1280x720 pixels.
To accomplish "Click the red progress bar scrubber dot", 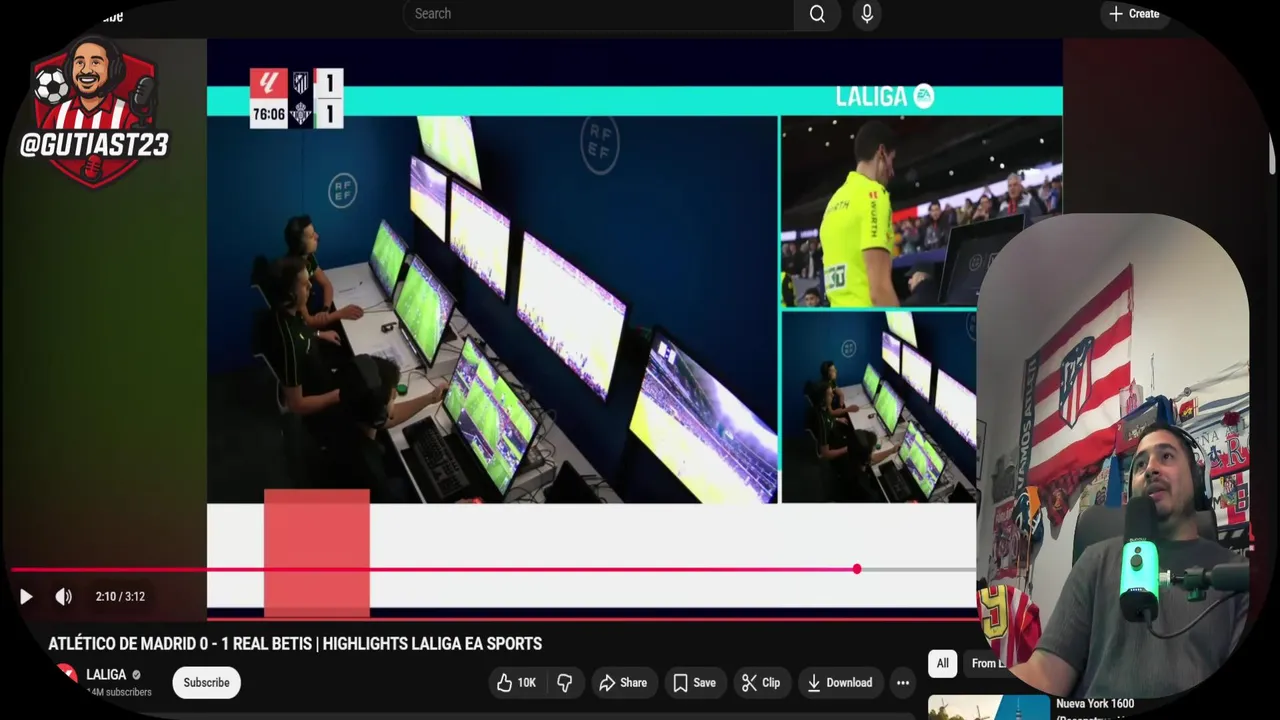I will coord(857,569).
